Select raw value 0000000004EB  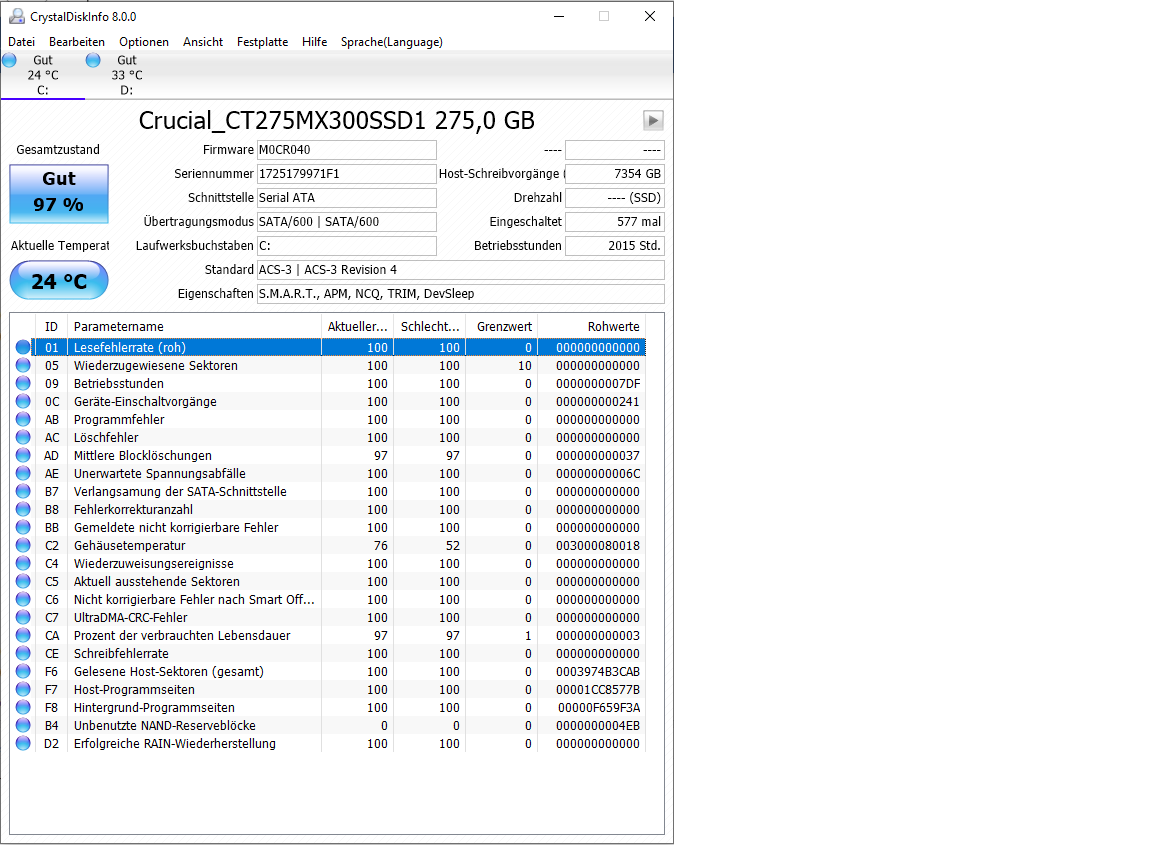597,725
